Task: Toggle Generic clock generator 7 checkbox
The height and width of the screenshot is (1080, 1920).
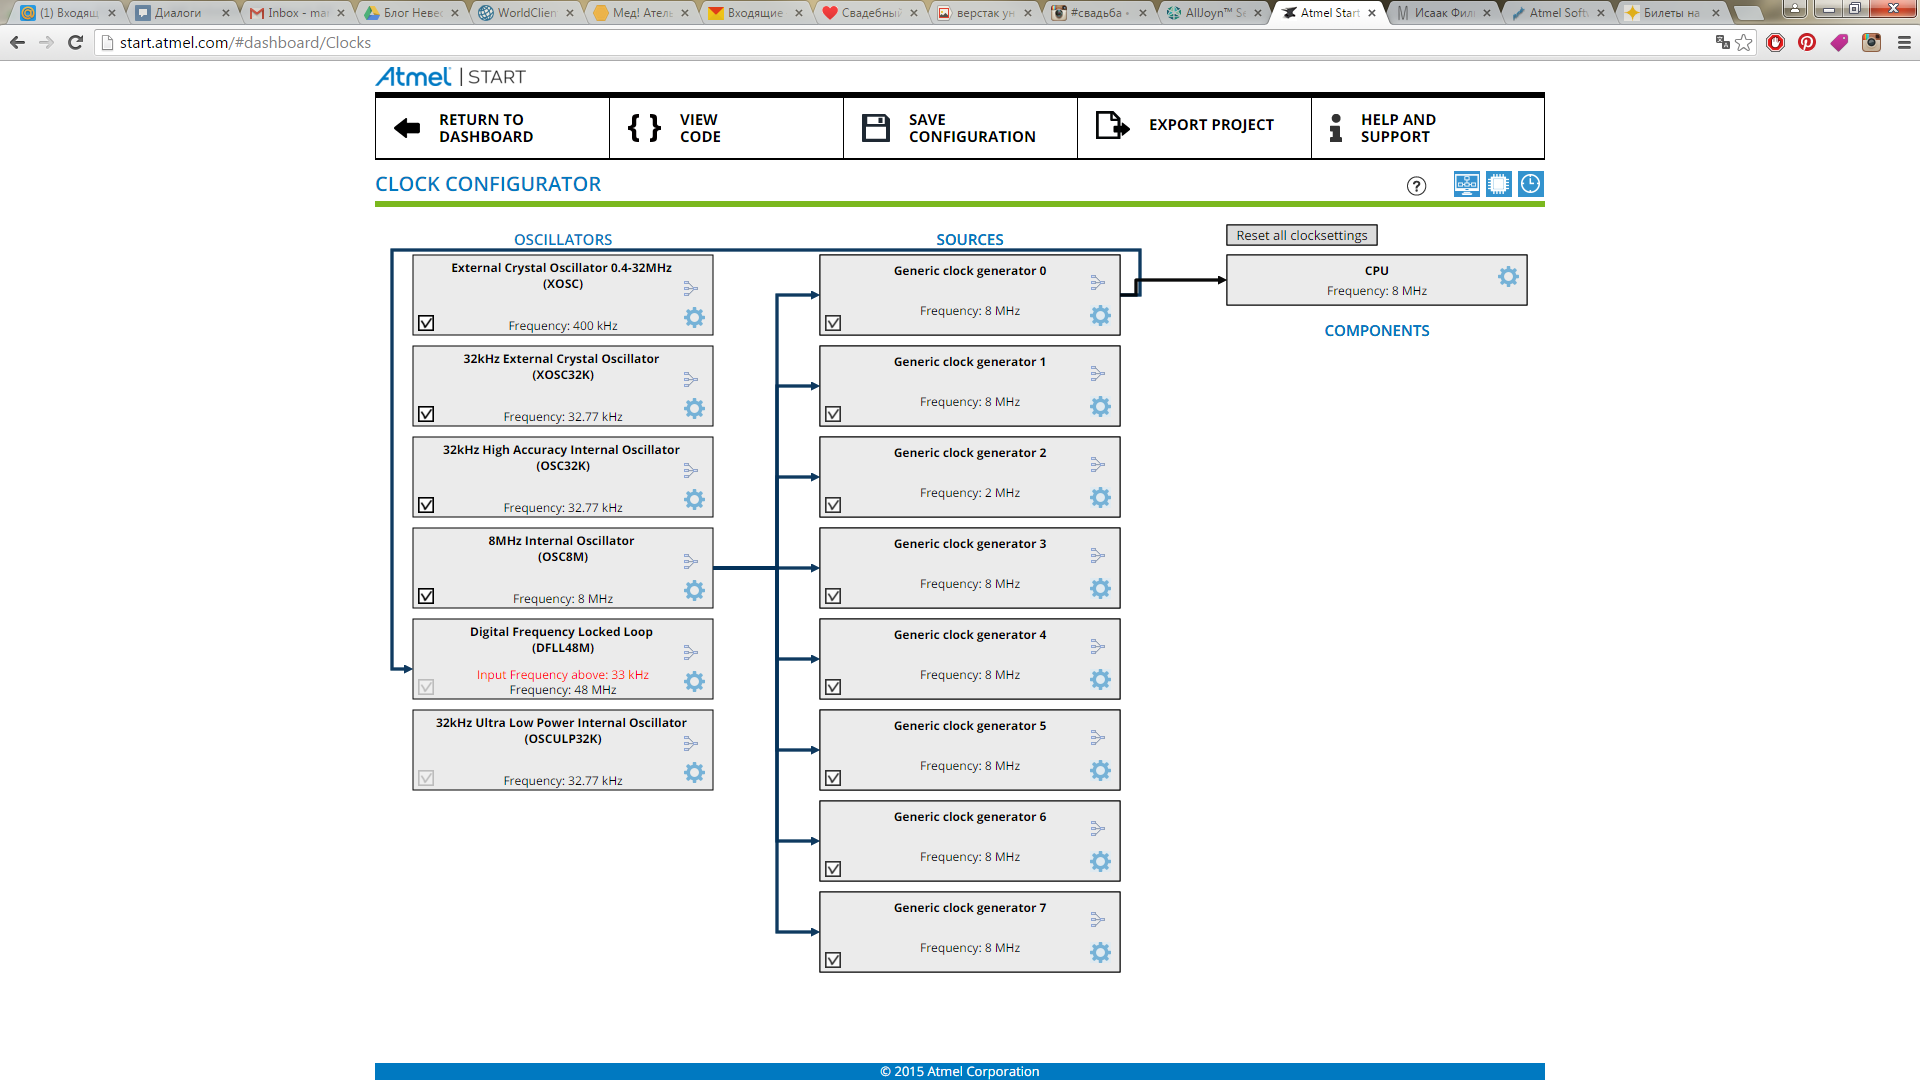Action: [833, 960]
